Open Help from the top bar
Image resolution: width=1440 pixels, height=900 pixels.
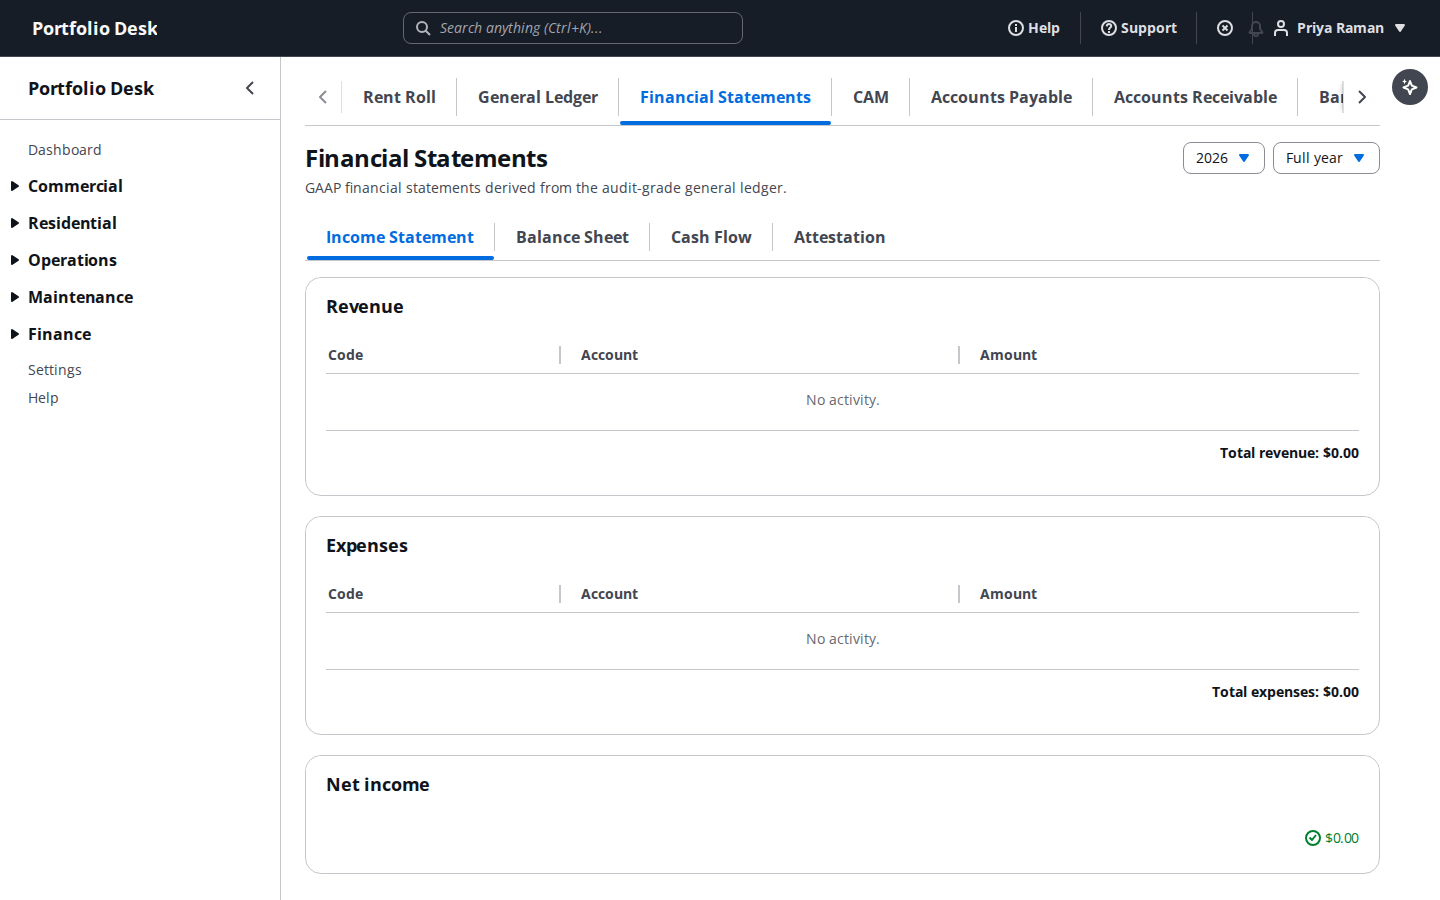pyautogui.click(x=1034, y=28)
